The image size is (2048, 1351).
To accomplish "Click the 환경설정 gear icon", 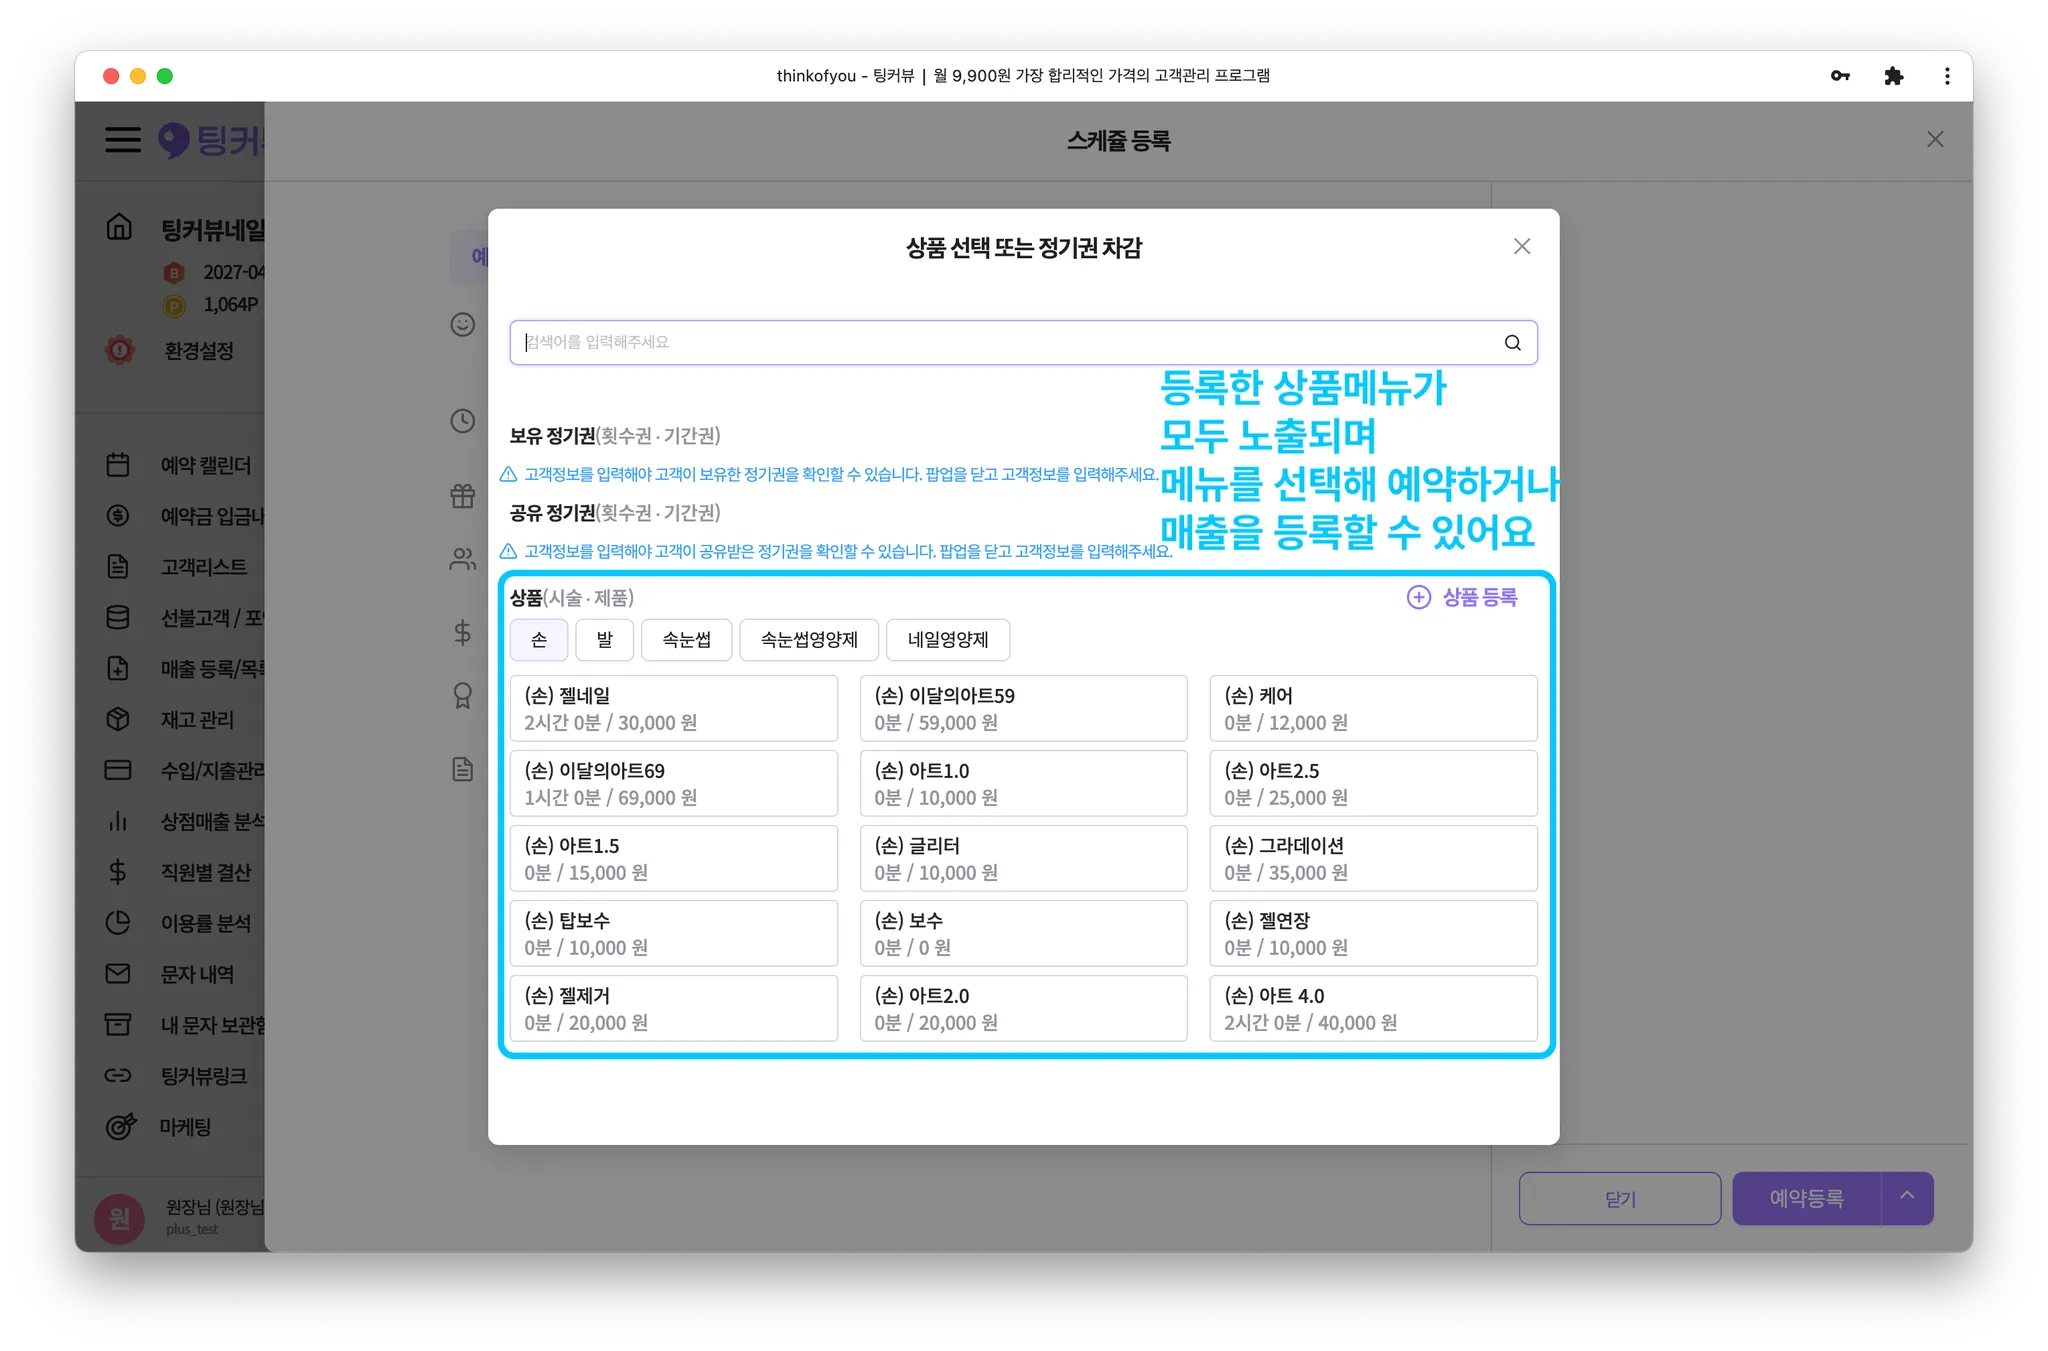I will click(x=120, y=350).
